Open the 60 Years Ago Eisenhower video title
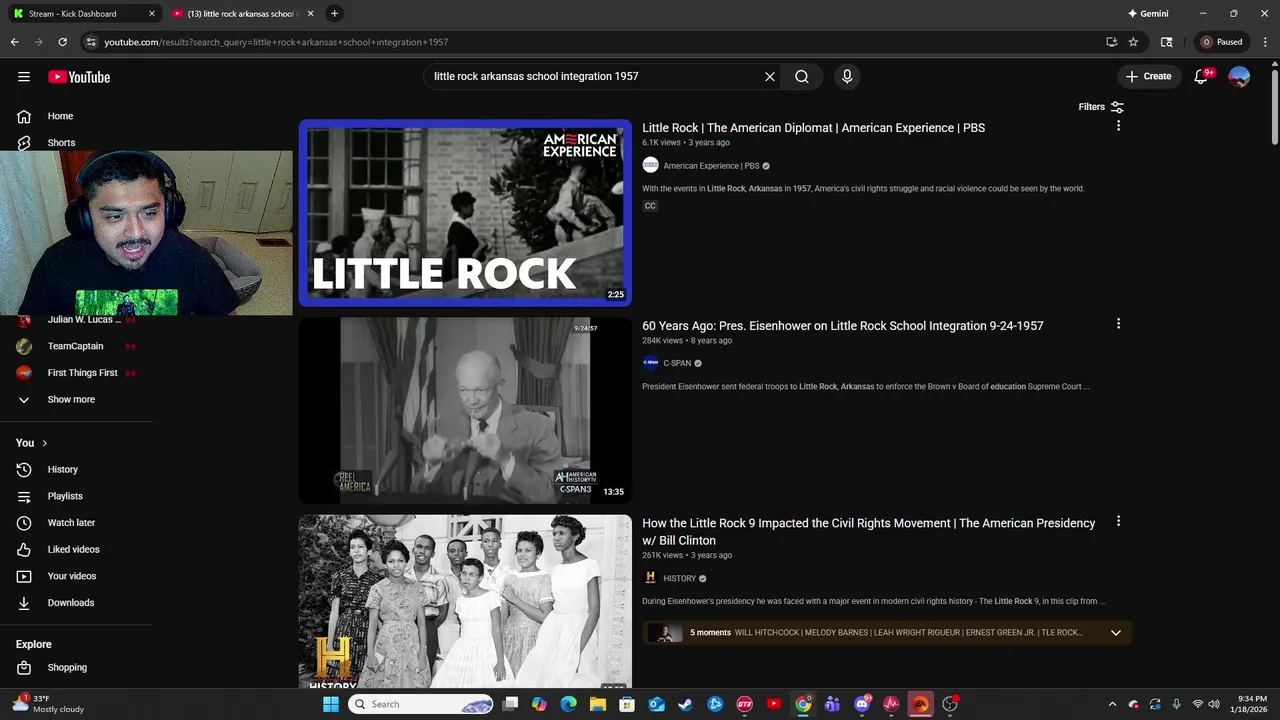 tap(842, 326)
